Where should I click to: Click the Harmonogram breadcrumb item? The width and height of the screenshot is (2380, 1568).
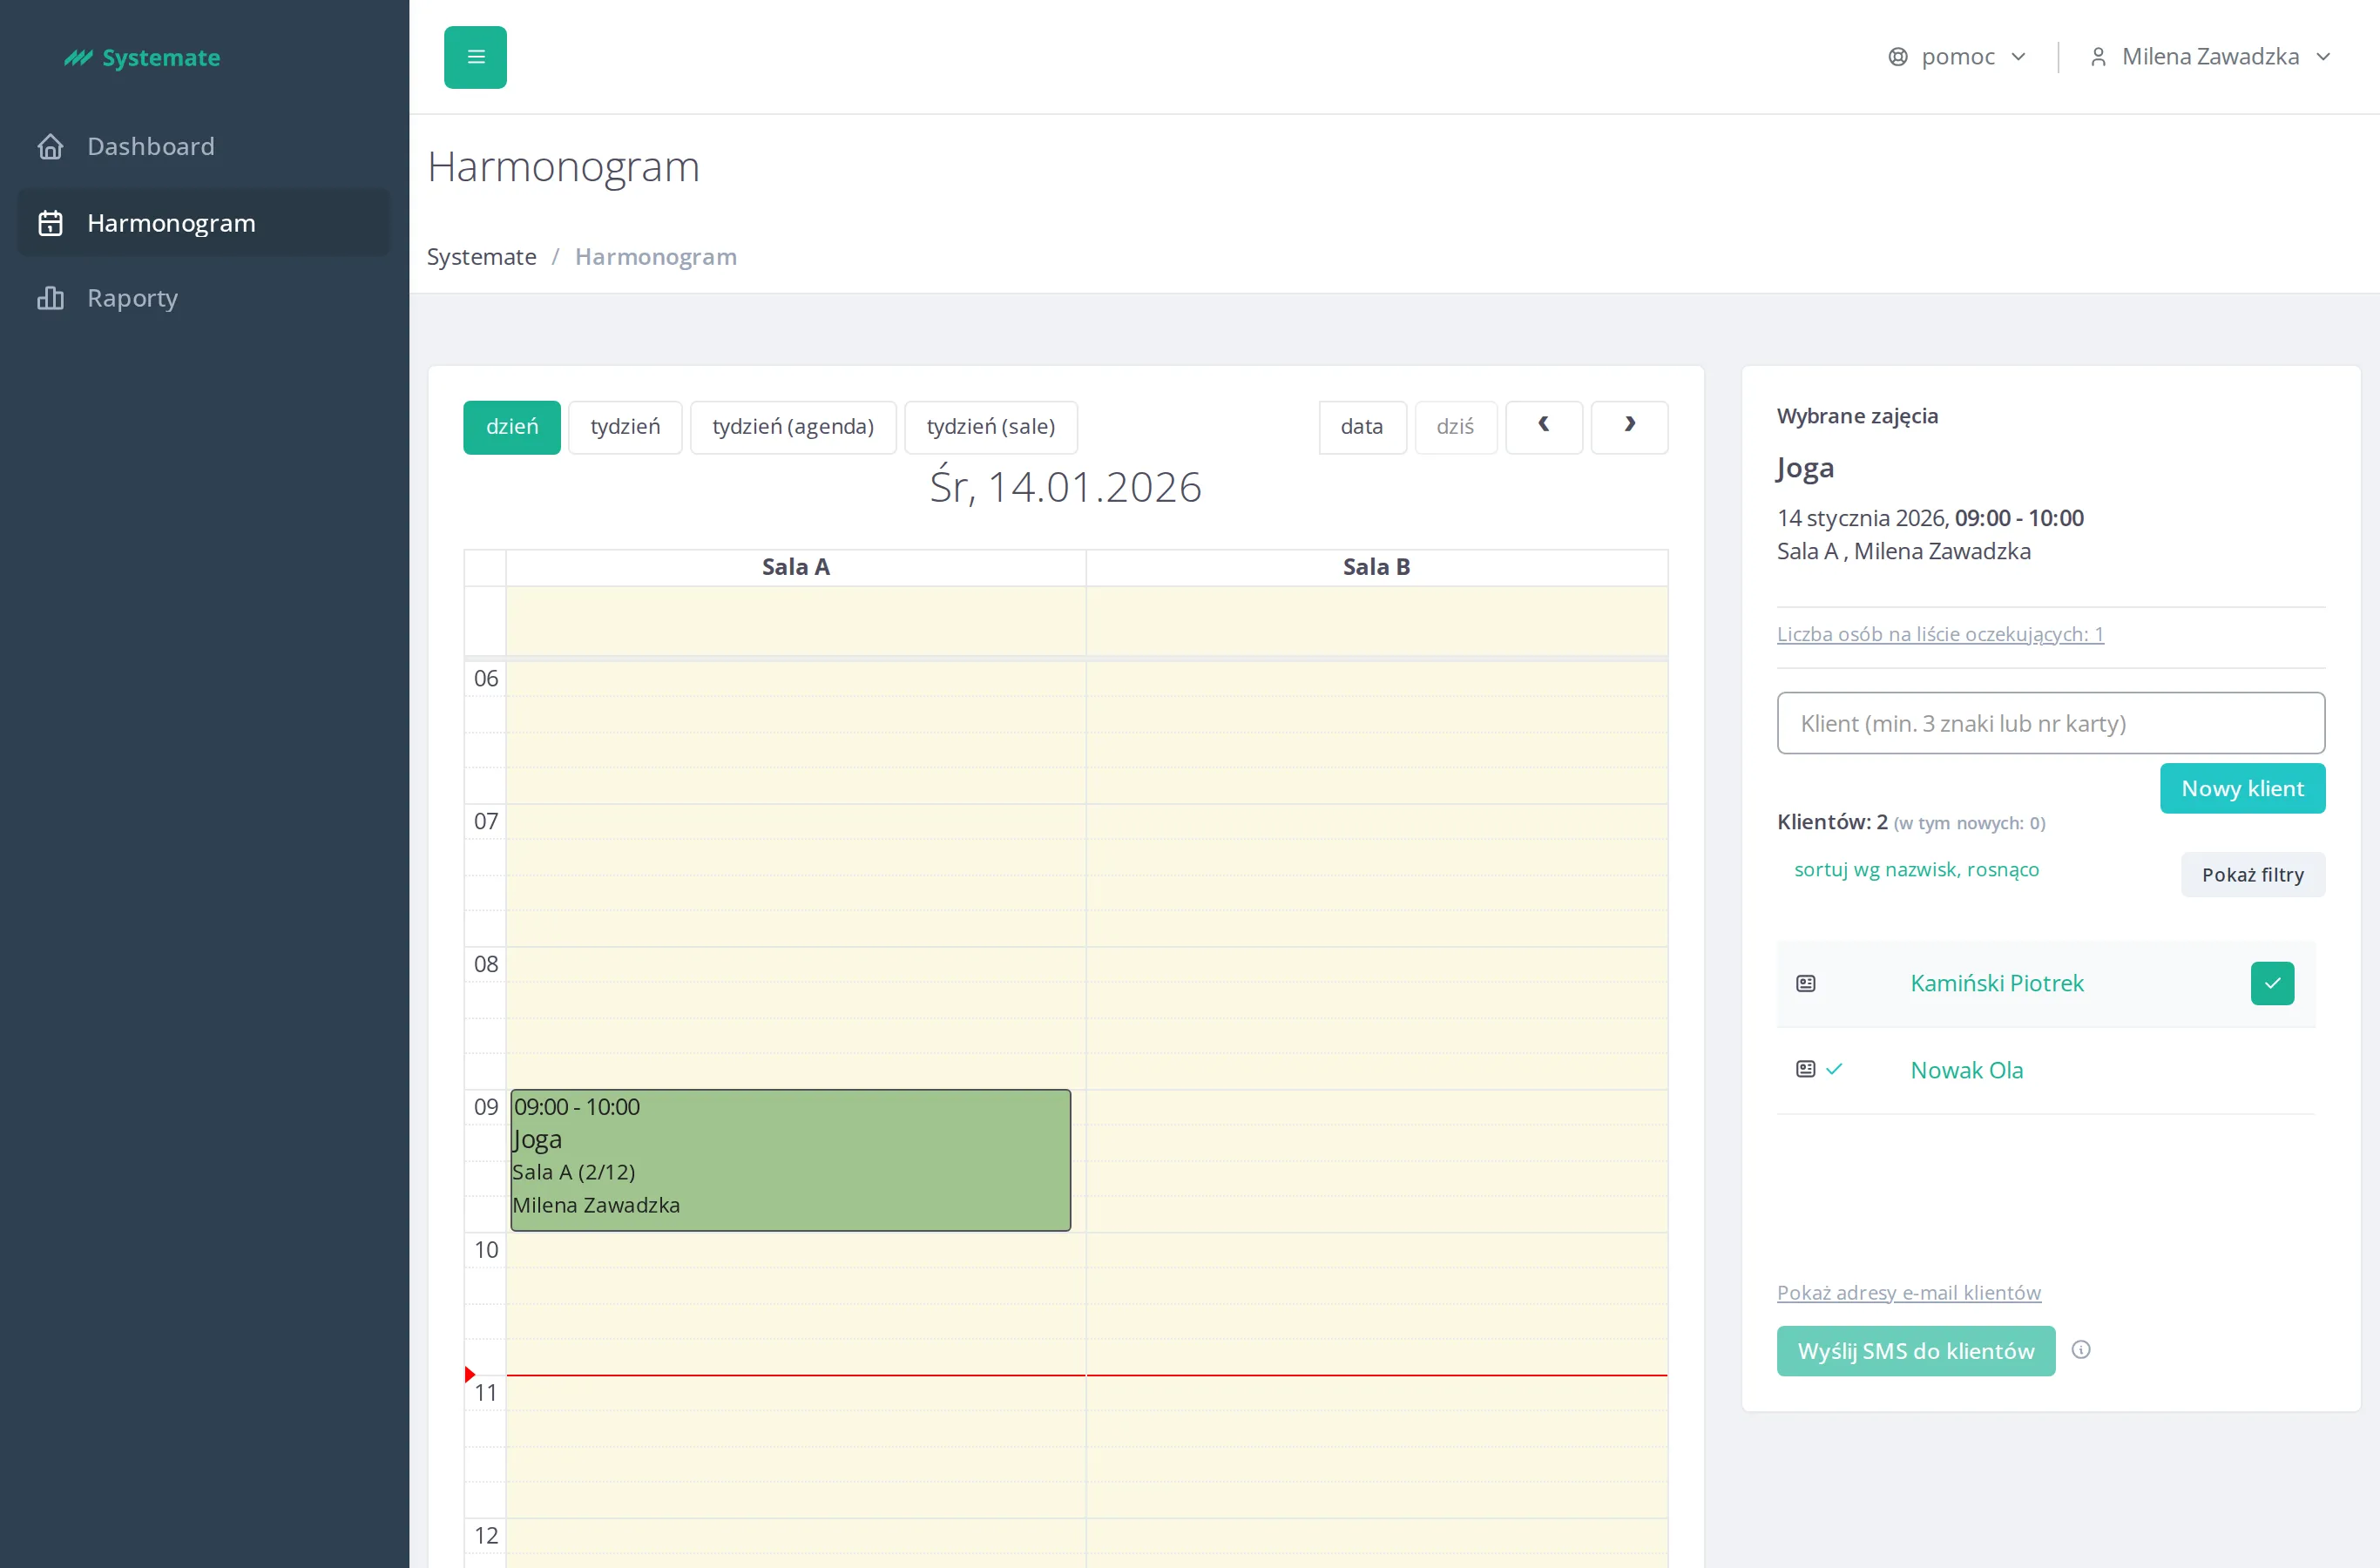point(655,257)
